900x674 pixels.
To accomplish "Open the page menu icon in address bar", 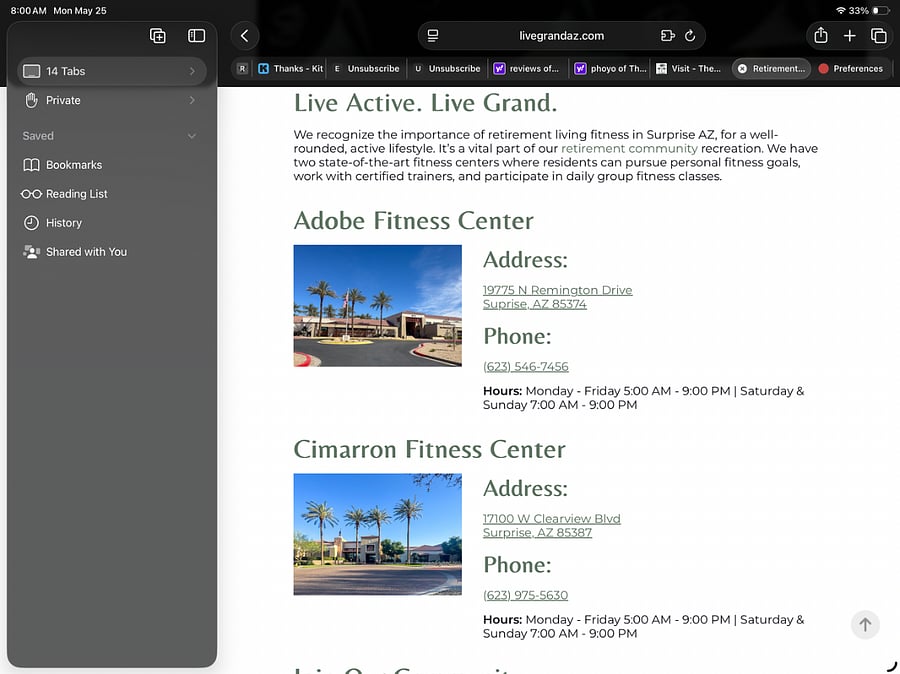I will pos(433,36).
